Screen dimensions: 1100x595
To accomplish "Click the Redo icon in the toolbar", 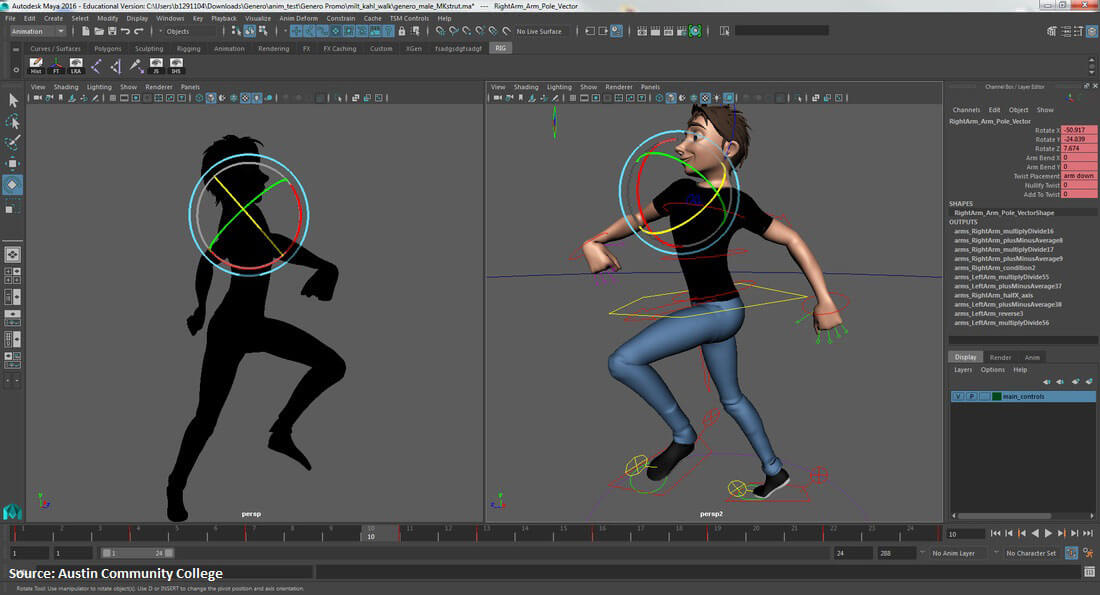I will click(x=138, y=31).
